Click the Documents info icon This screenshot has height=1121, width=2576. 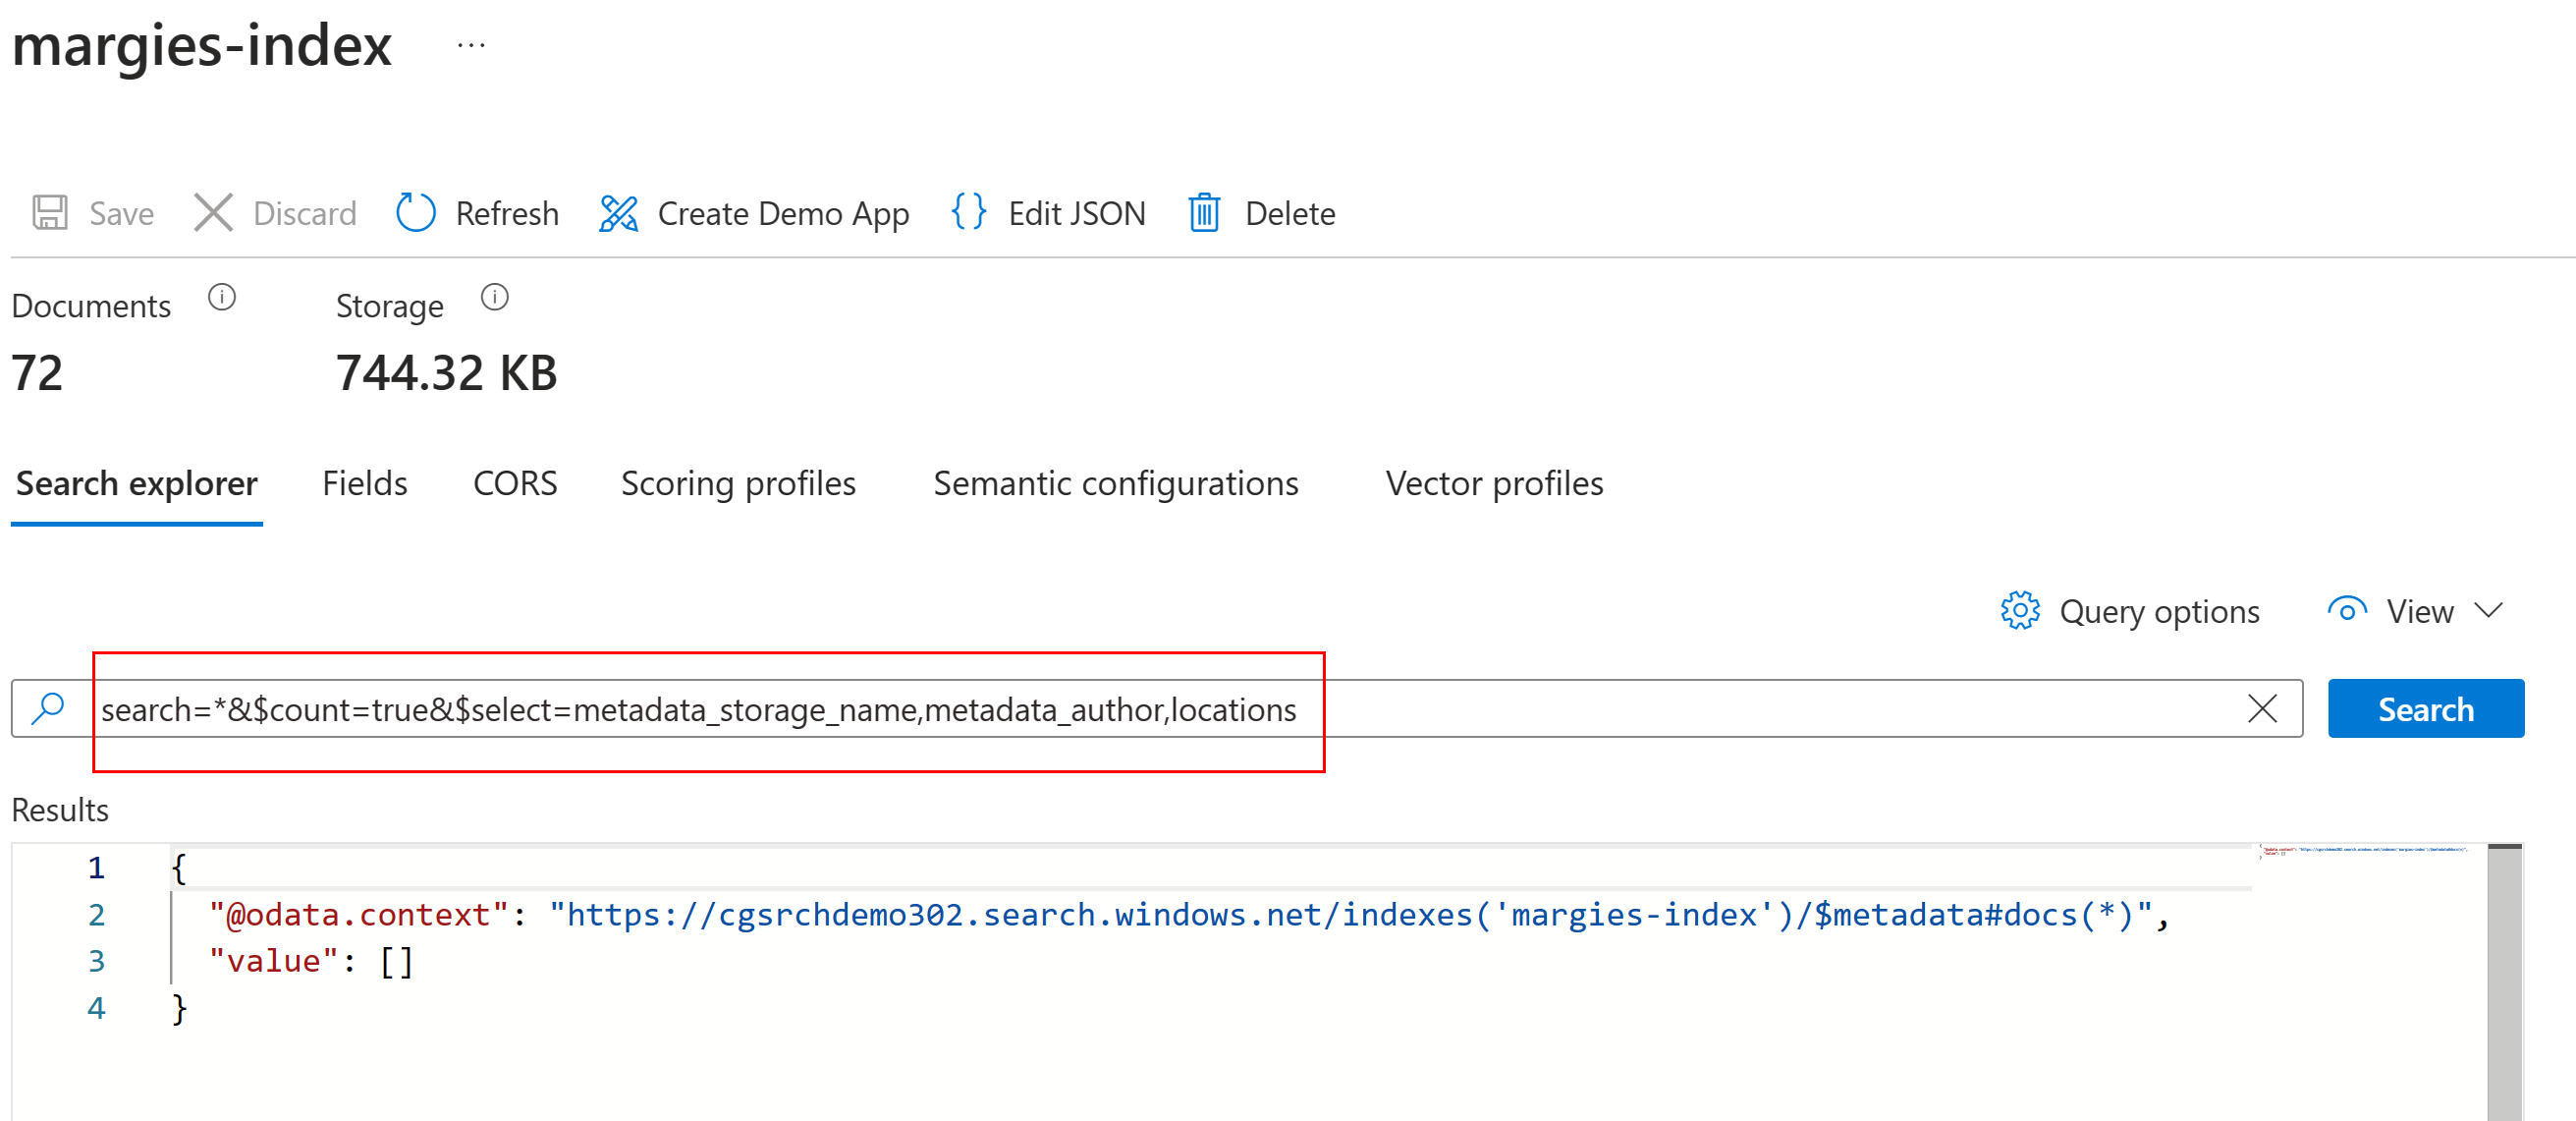coord(222,297)
